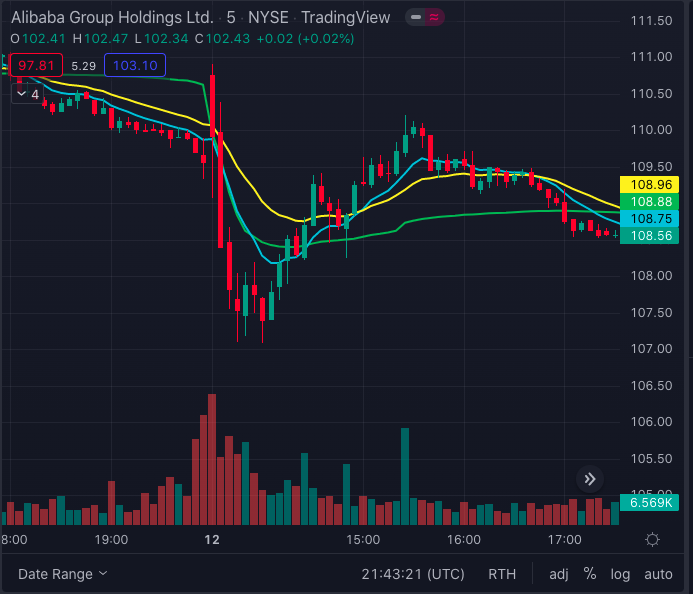Toggle percent scale mode

[x=590, y=574]
